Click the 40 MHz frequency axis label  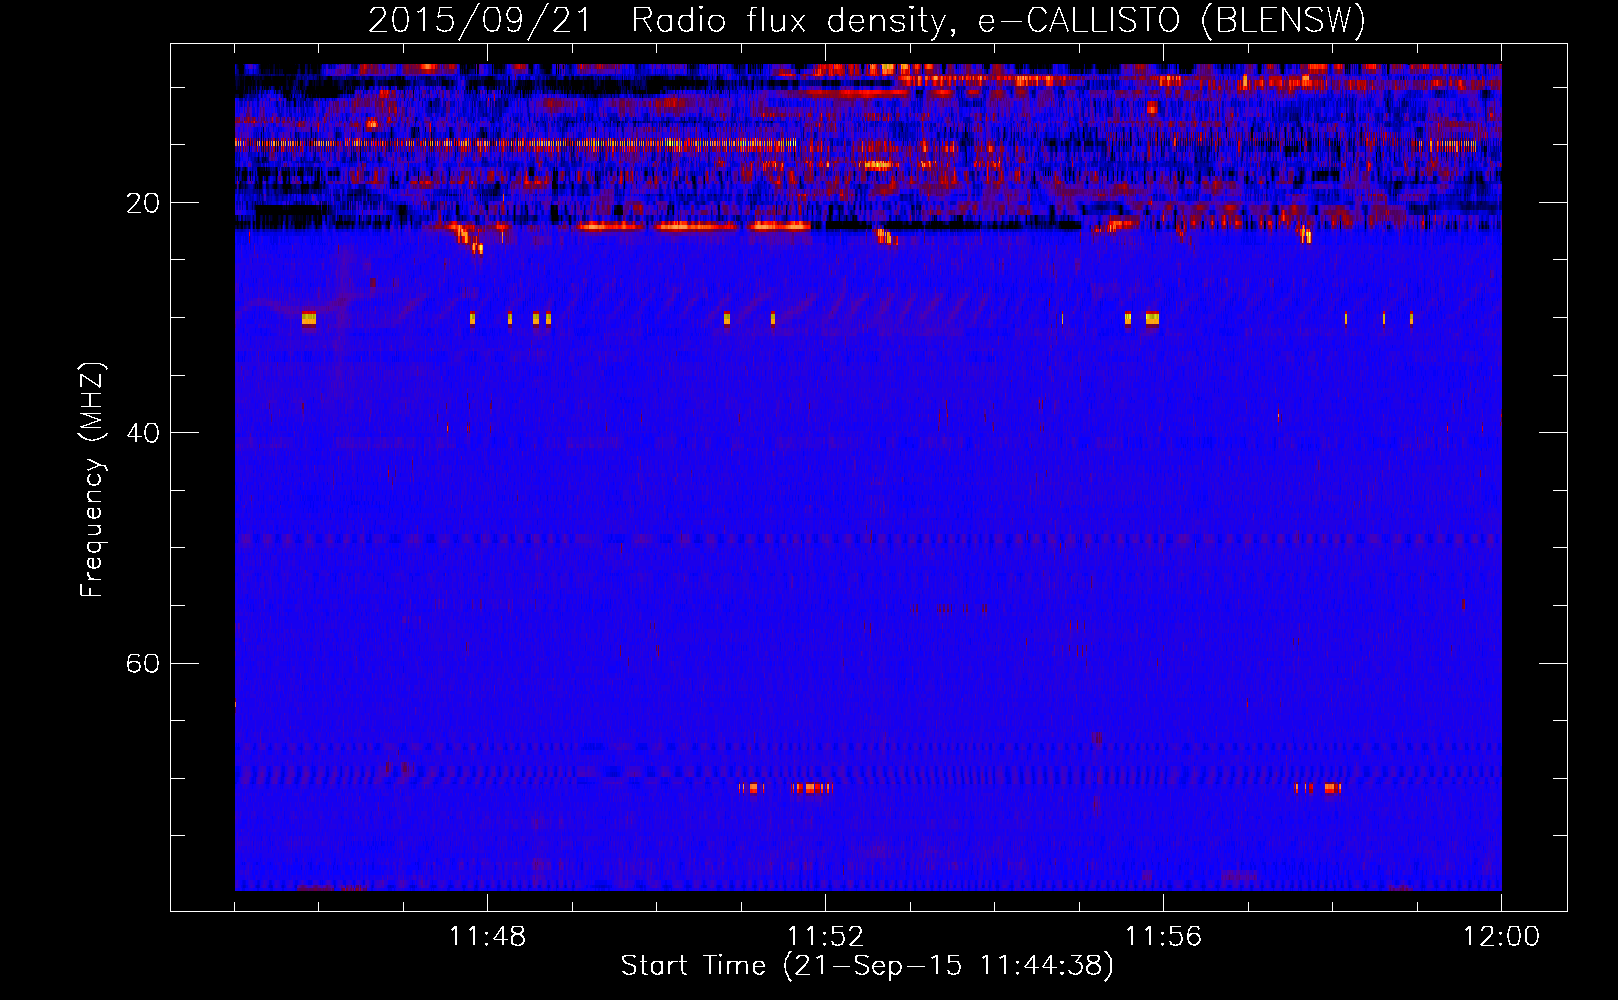click(142, 433)
